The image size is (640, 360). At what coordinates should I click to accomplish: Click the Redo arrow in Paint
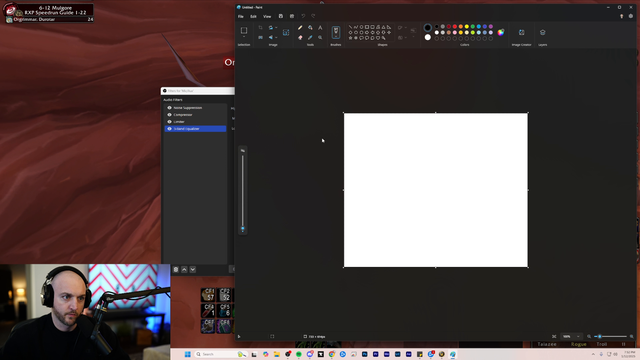tap(313, 16)
